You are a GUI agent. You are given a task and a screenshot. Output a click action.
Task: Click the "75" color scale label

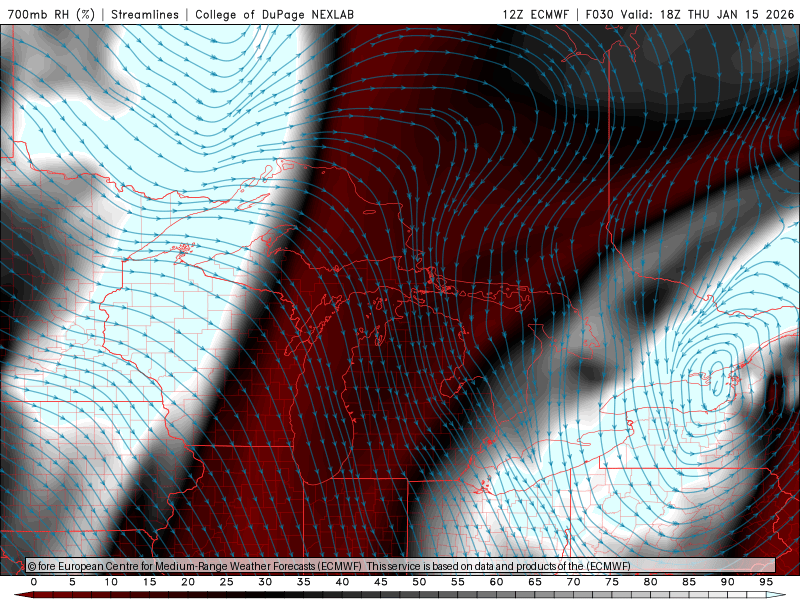612,582
